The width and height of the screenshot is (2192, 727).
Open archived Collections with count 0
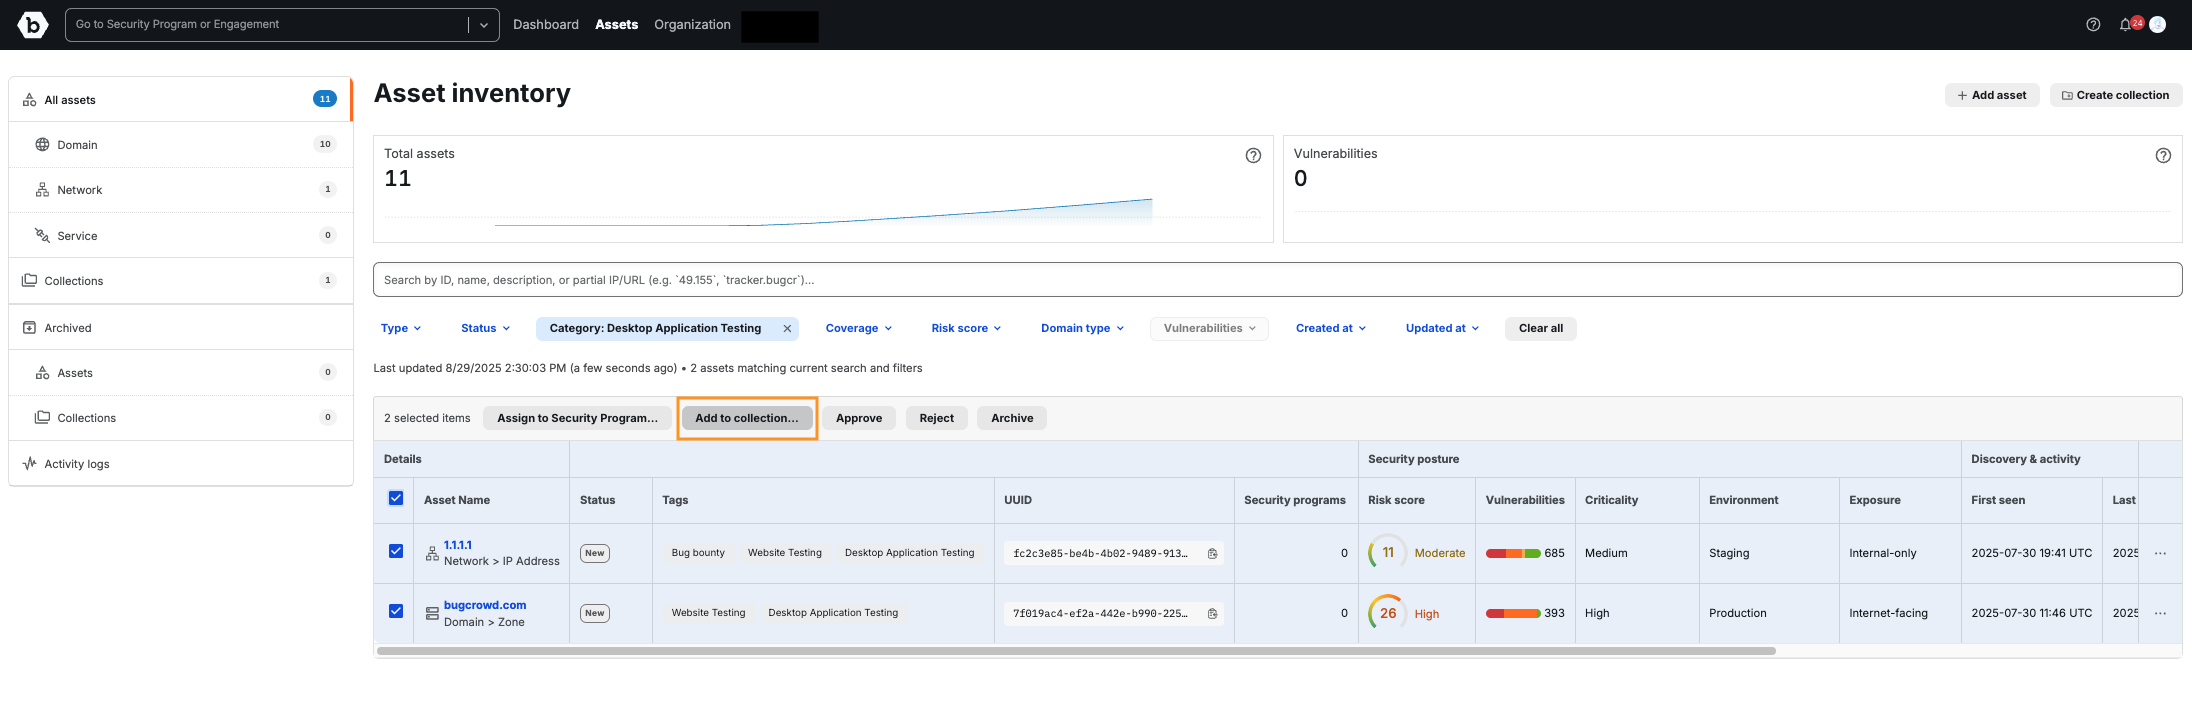[x=180, y=418]
